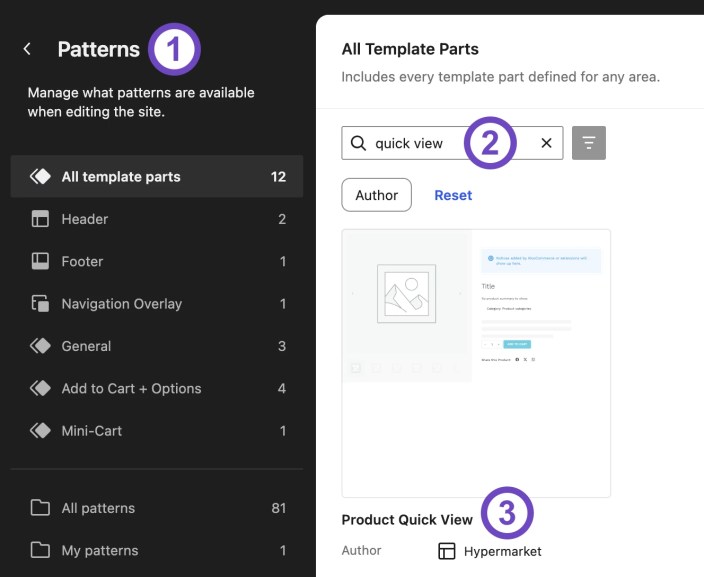This screenshot has width=704, height=577.
Task: Click the All Template Parts heading
Action: [410, 49]
